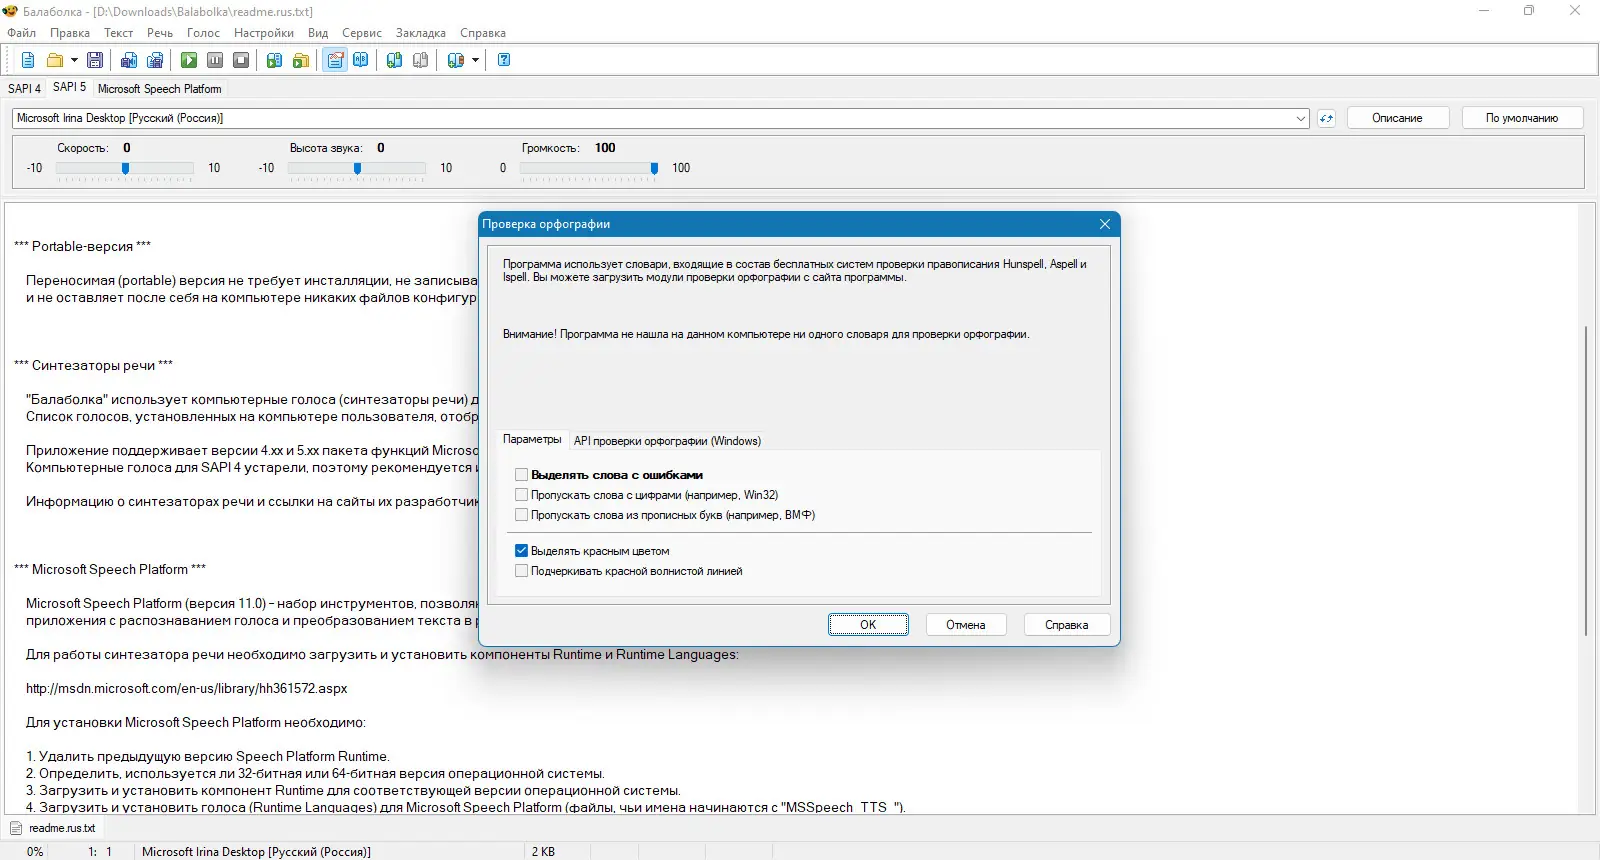1600x860 pixels.
Task: Open the dropdown arrow beside bookmarks icon
Action: point(475,60)
